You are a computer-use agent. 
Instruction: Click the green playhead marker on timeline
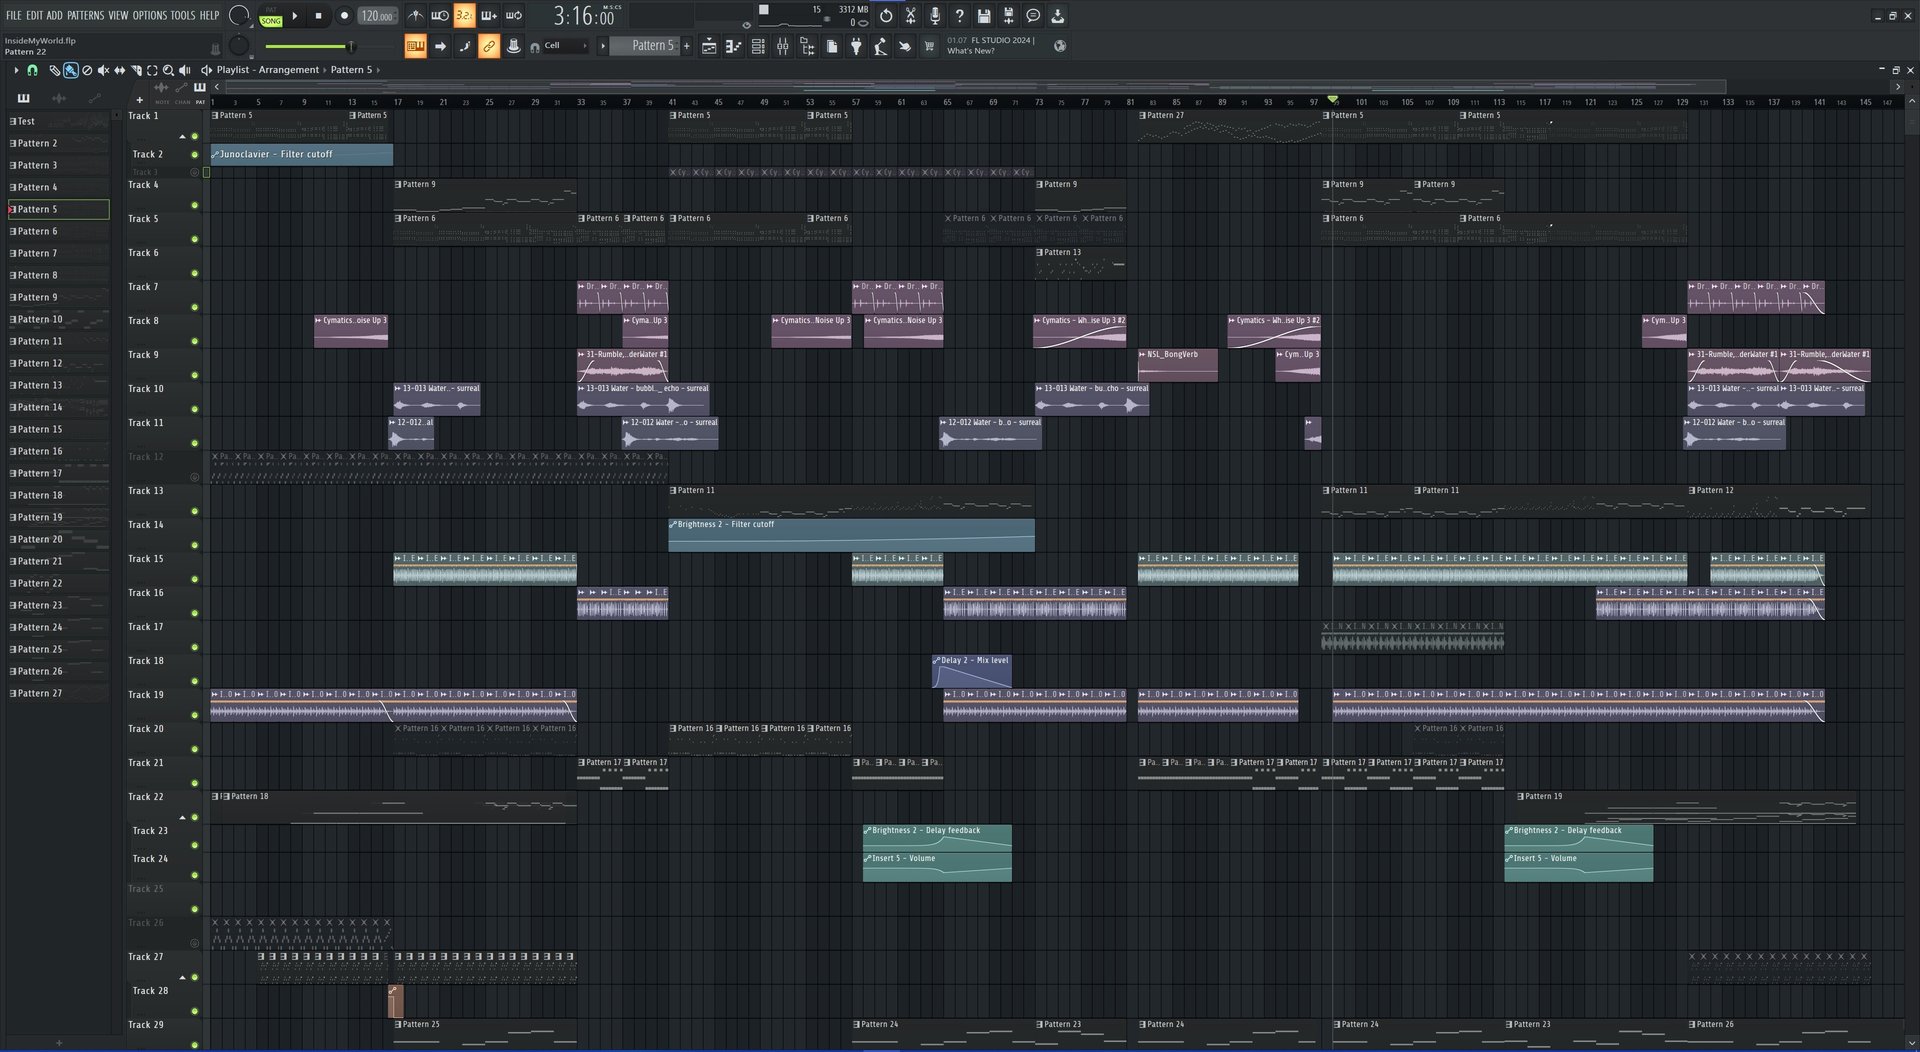(1333, 100)
